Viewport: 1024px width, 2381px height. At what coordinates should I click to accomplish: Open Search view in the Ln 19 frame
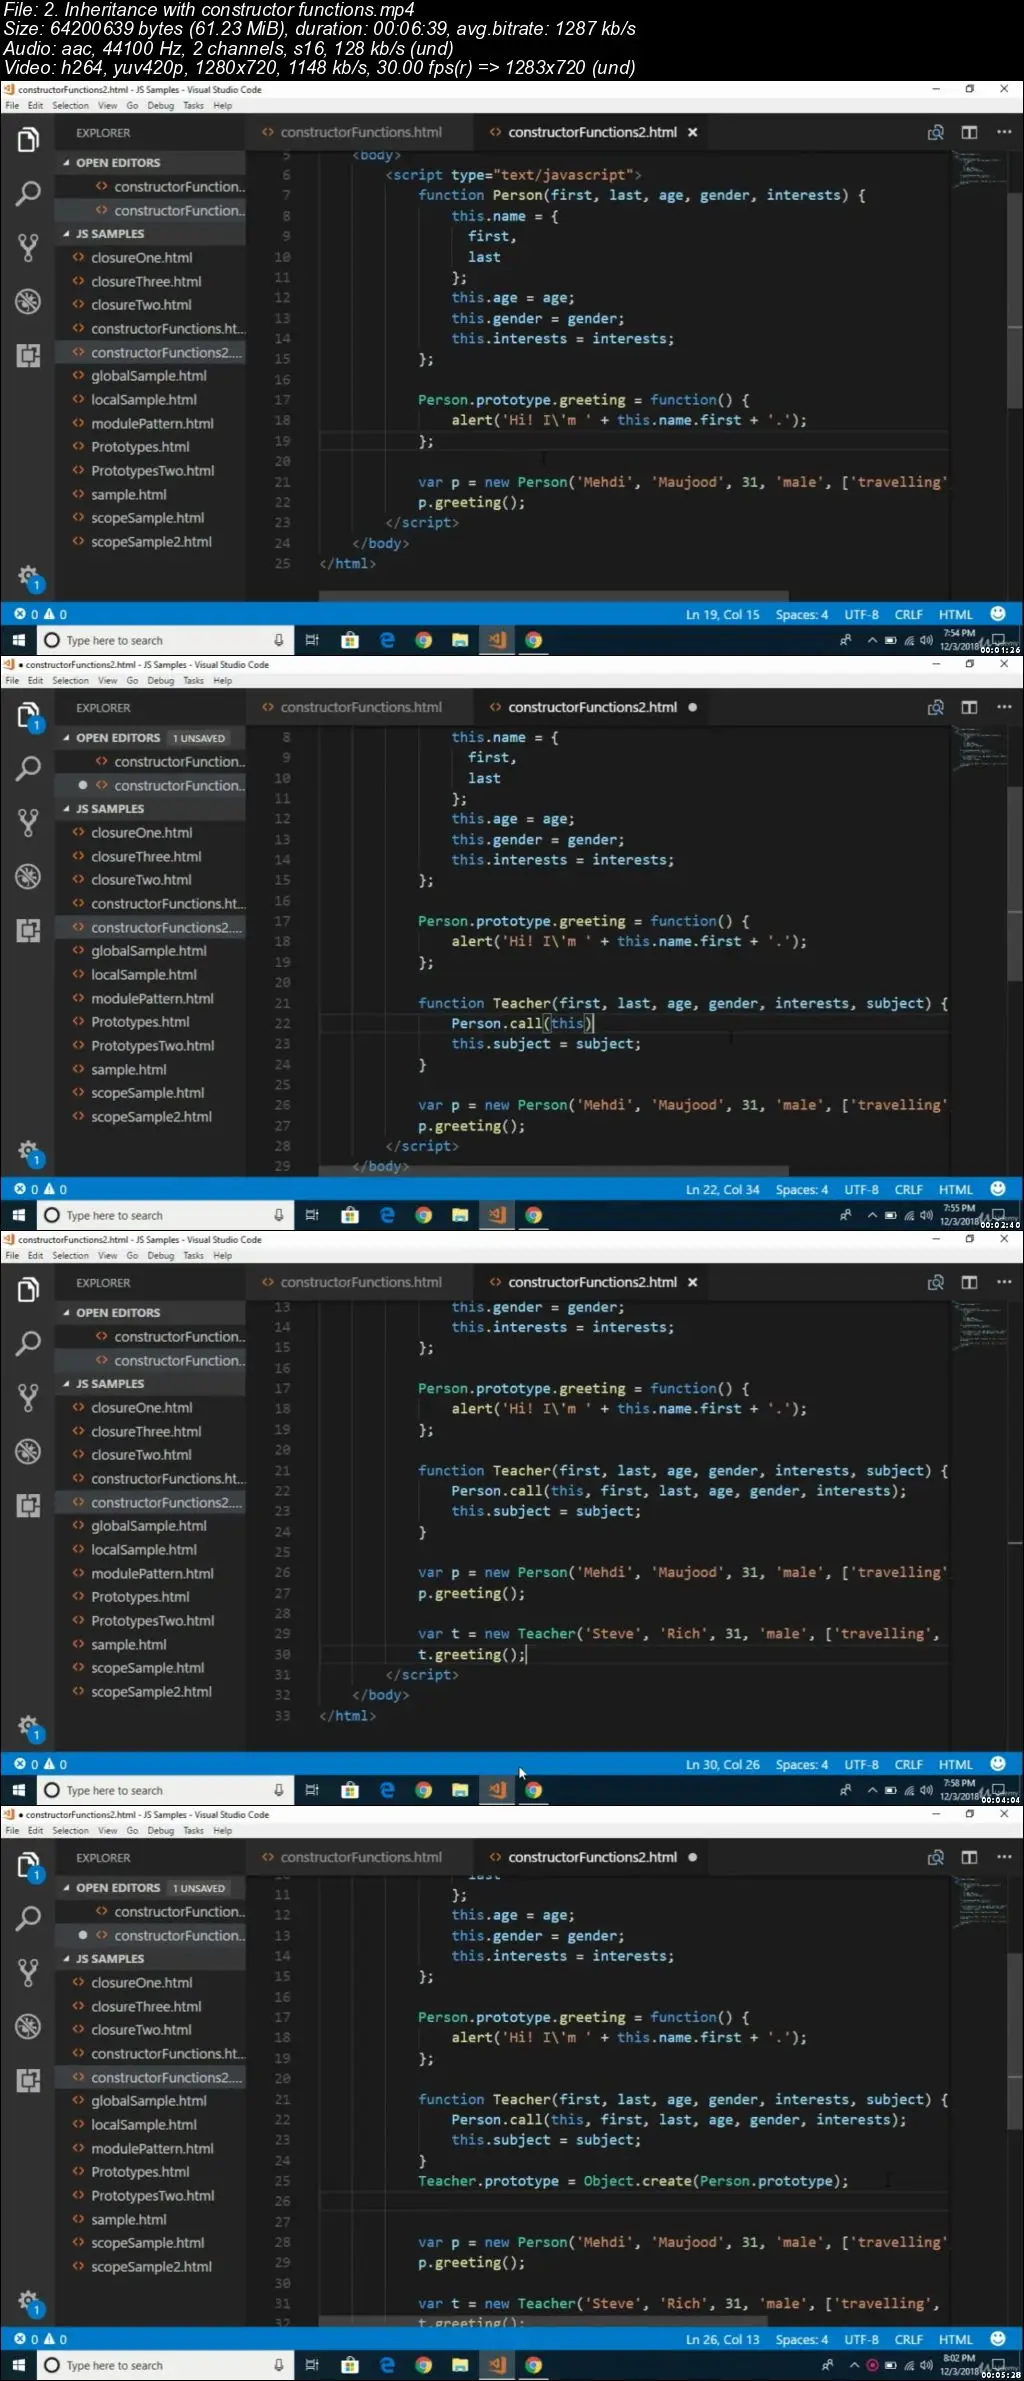pos(28,193)
